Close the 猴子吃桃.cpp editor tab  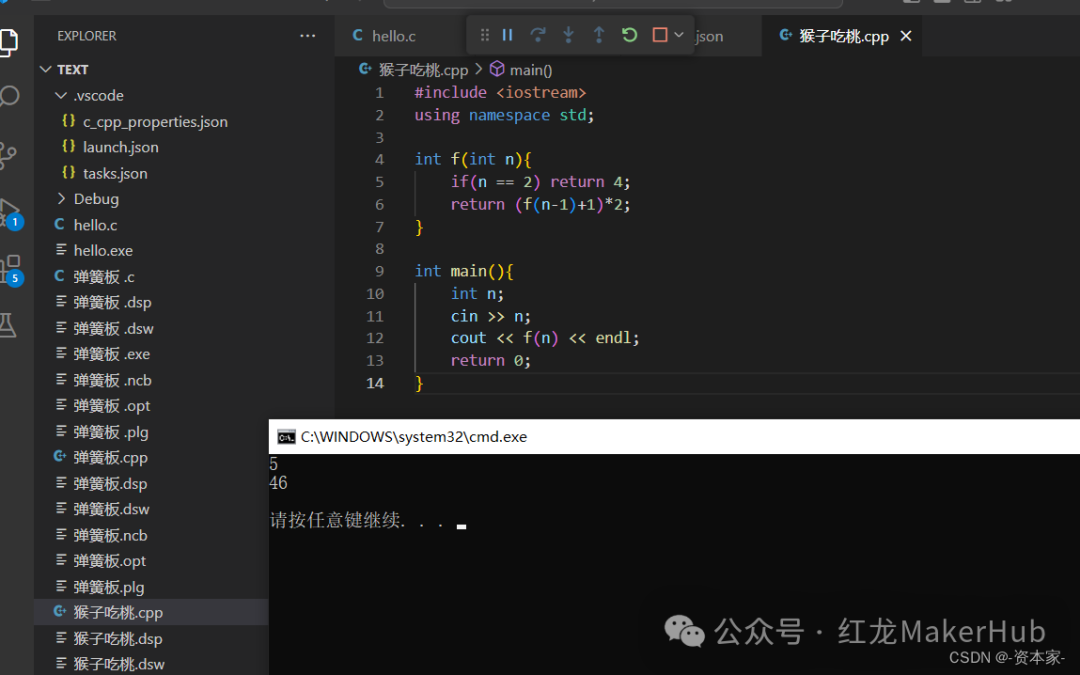(906, 36)
